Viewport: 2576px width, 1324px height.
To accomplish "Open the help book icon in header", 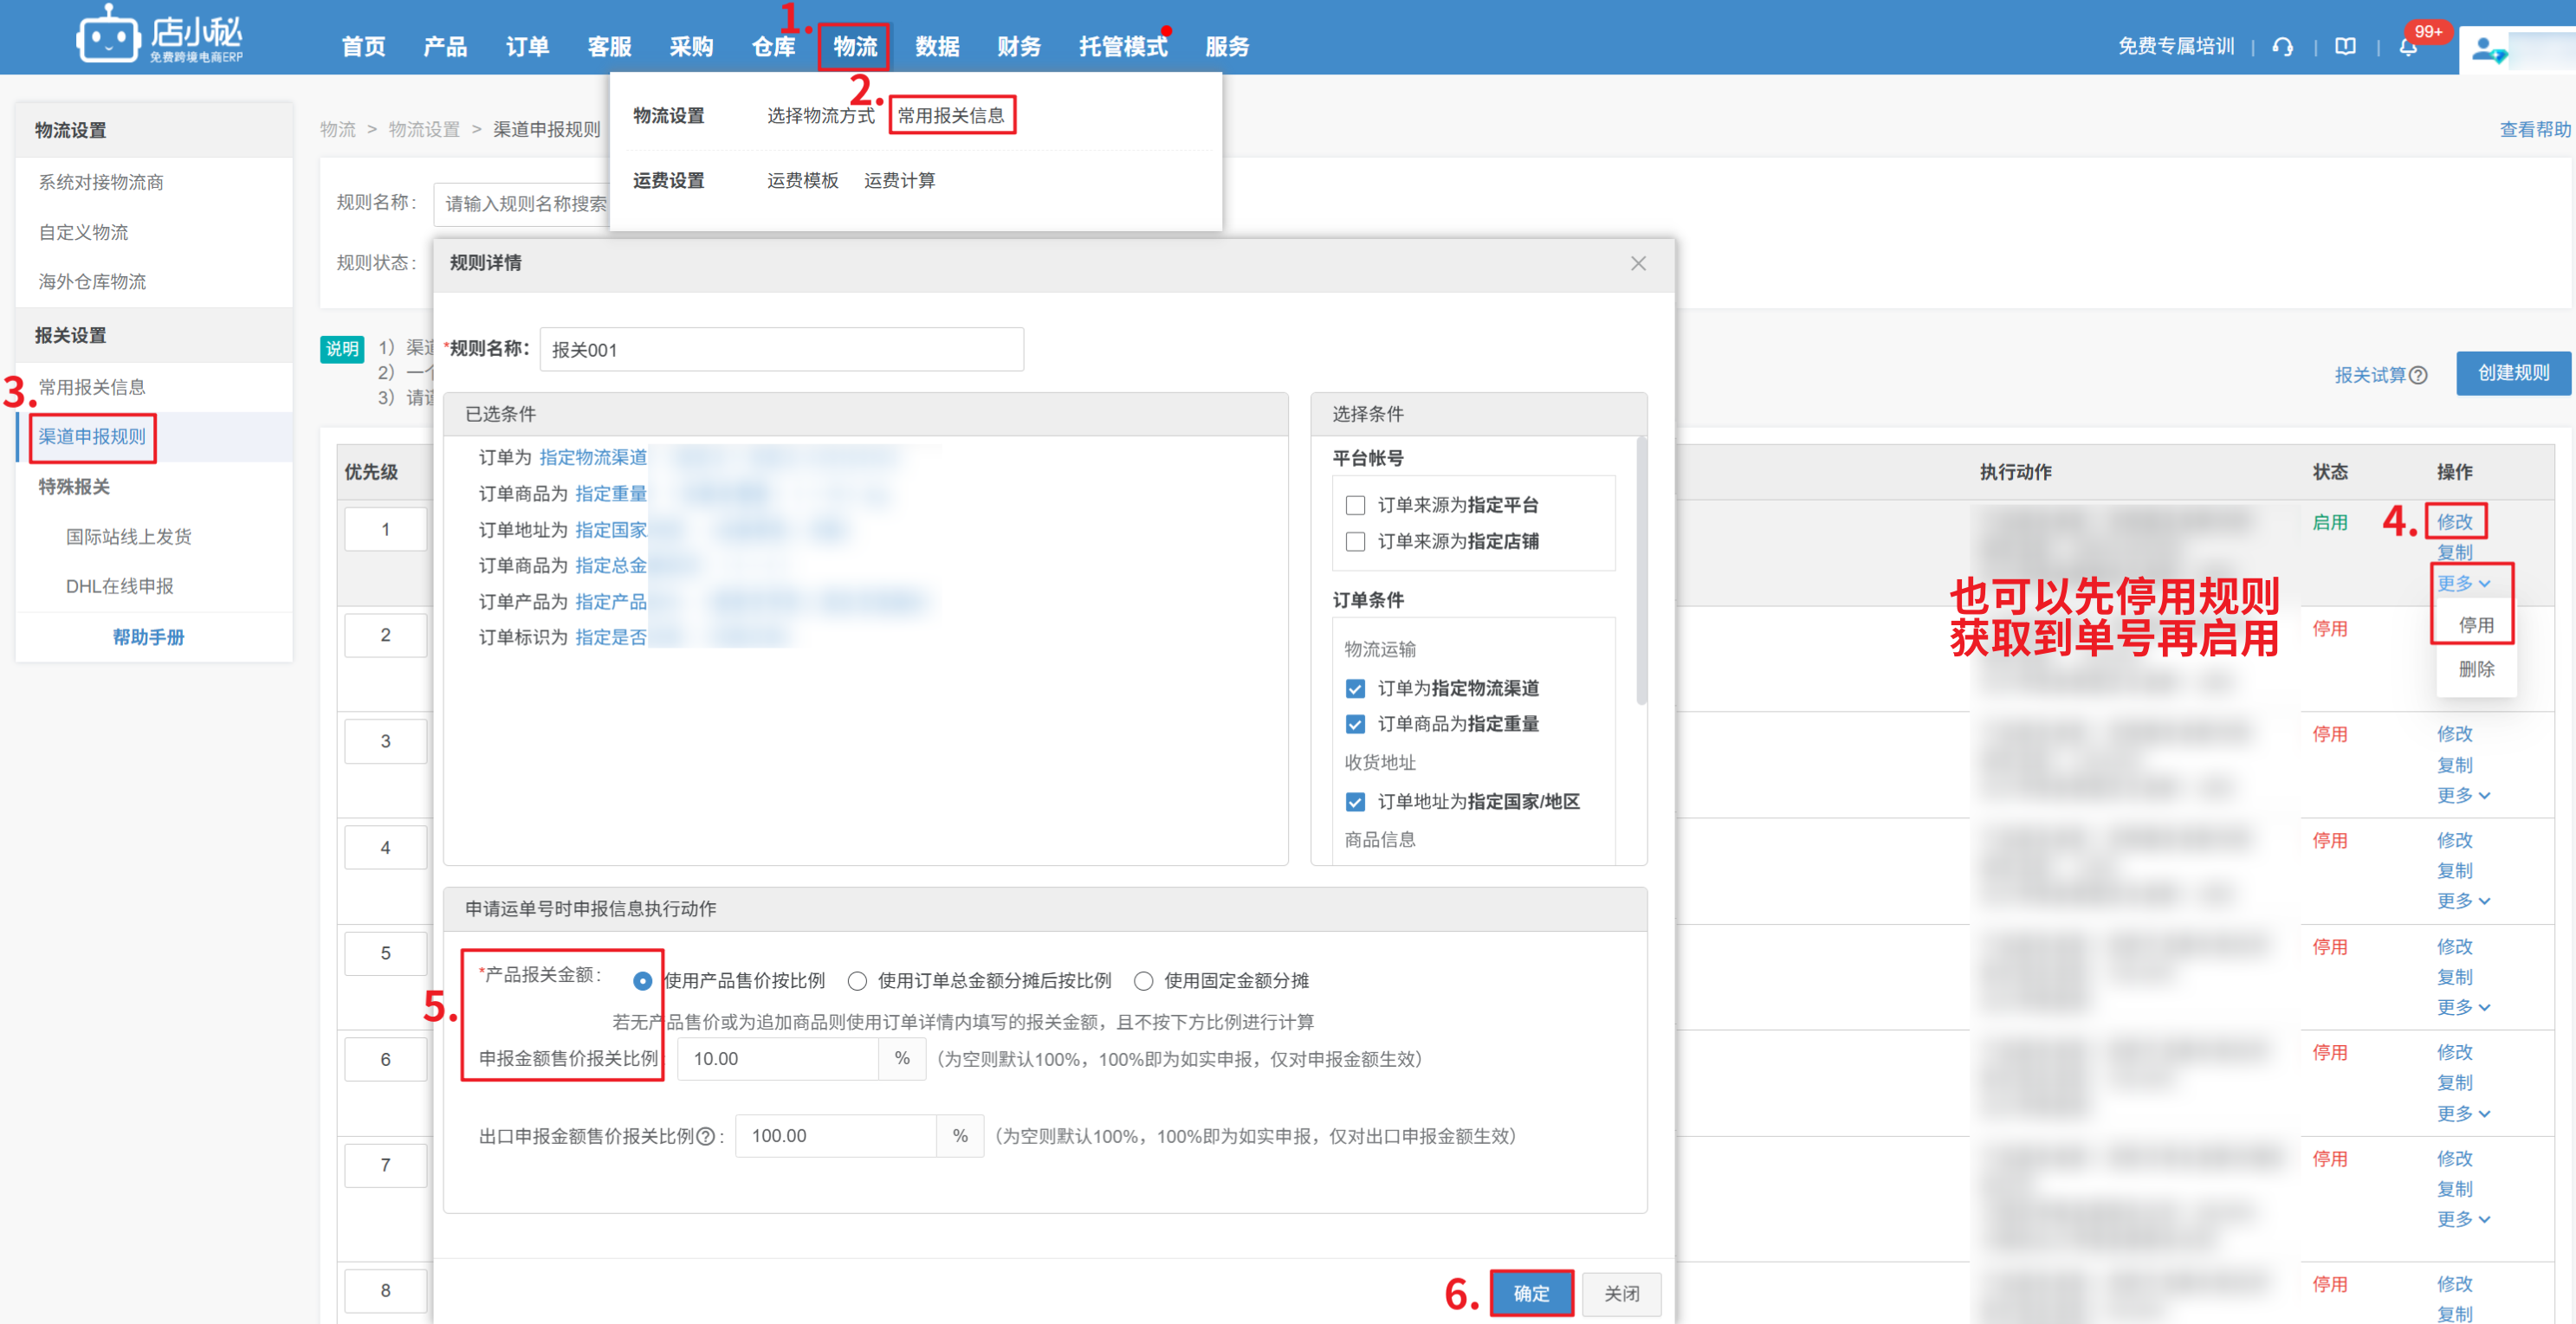I will pyautogui.click(x=2345, y=46).
